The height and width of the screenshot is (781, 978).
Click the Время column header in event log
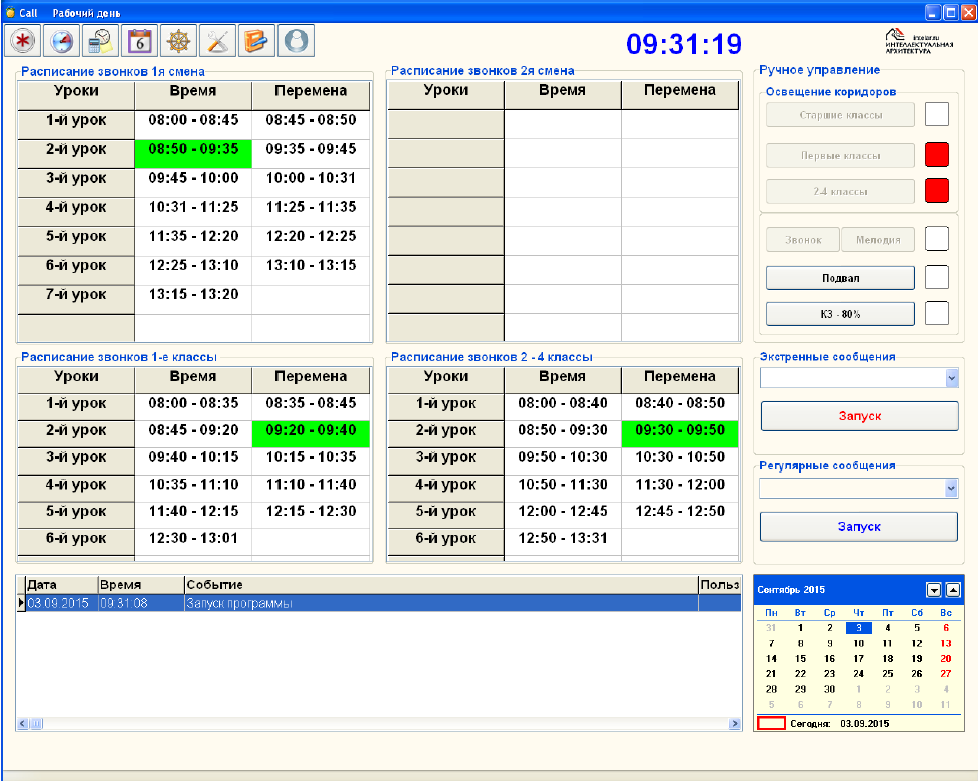(141, 585)
